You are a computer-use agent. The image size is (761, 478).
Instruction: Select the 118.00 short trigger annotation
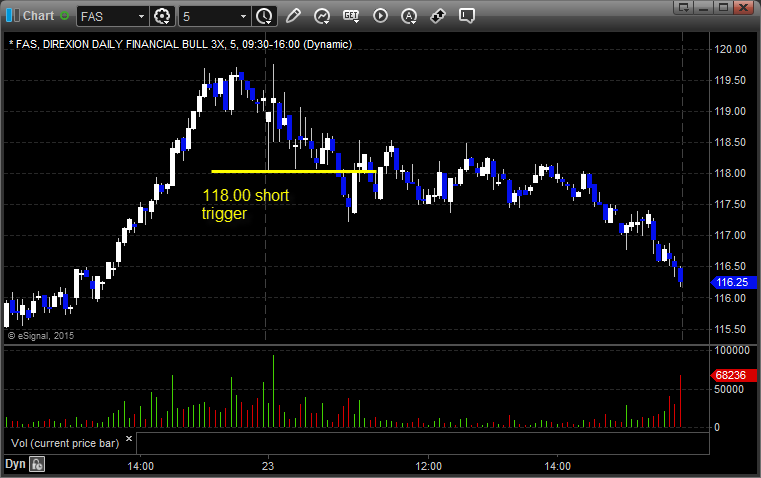coord(245,204)
